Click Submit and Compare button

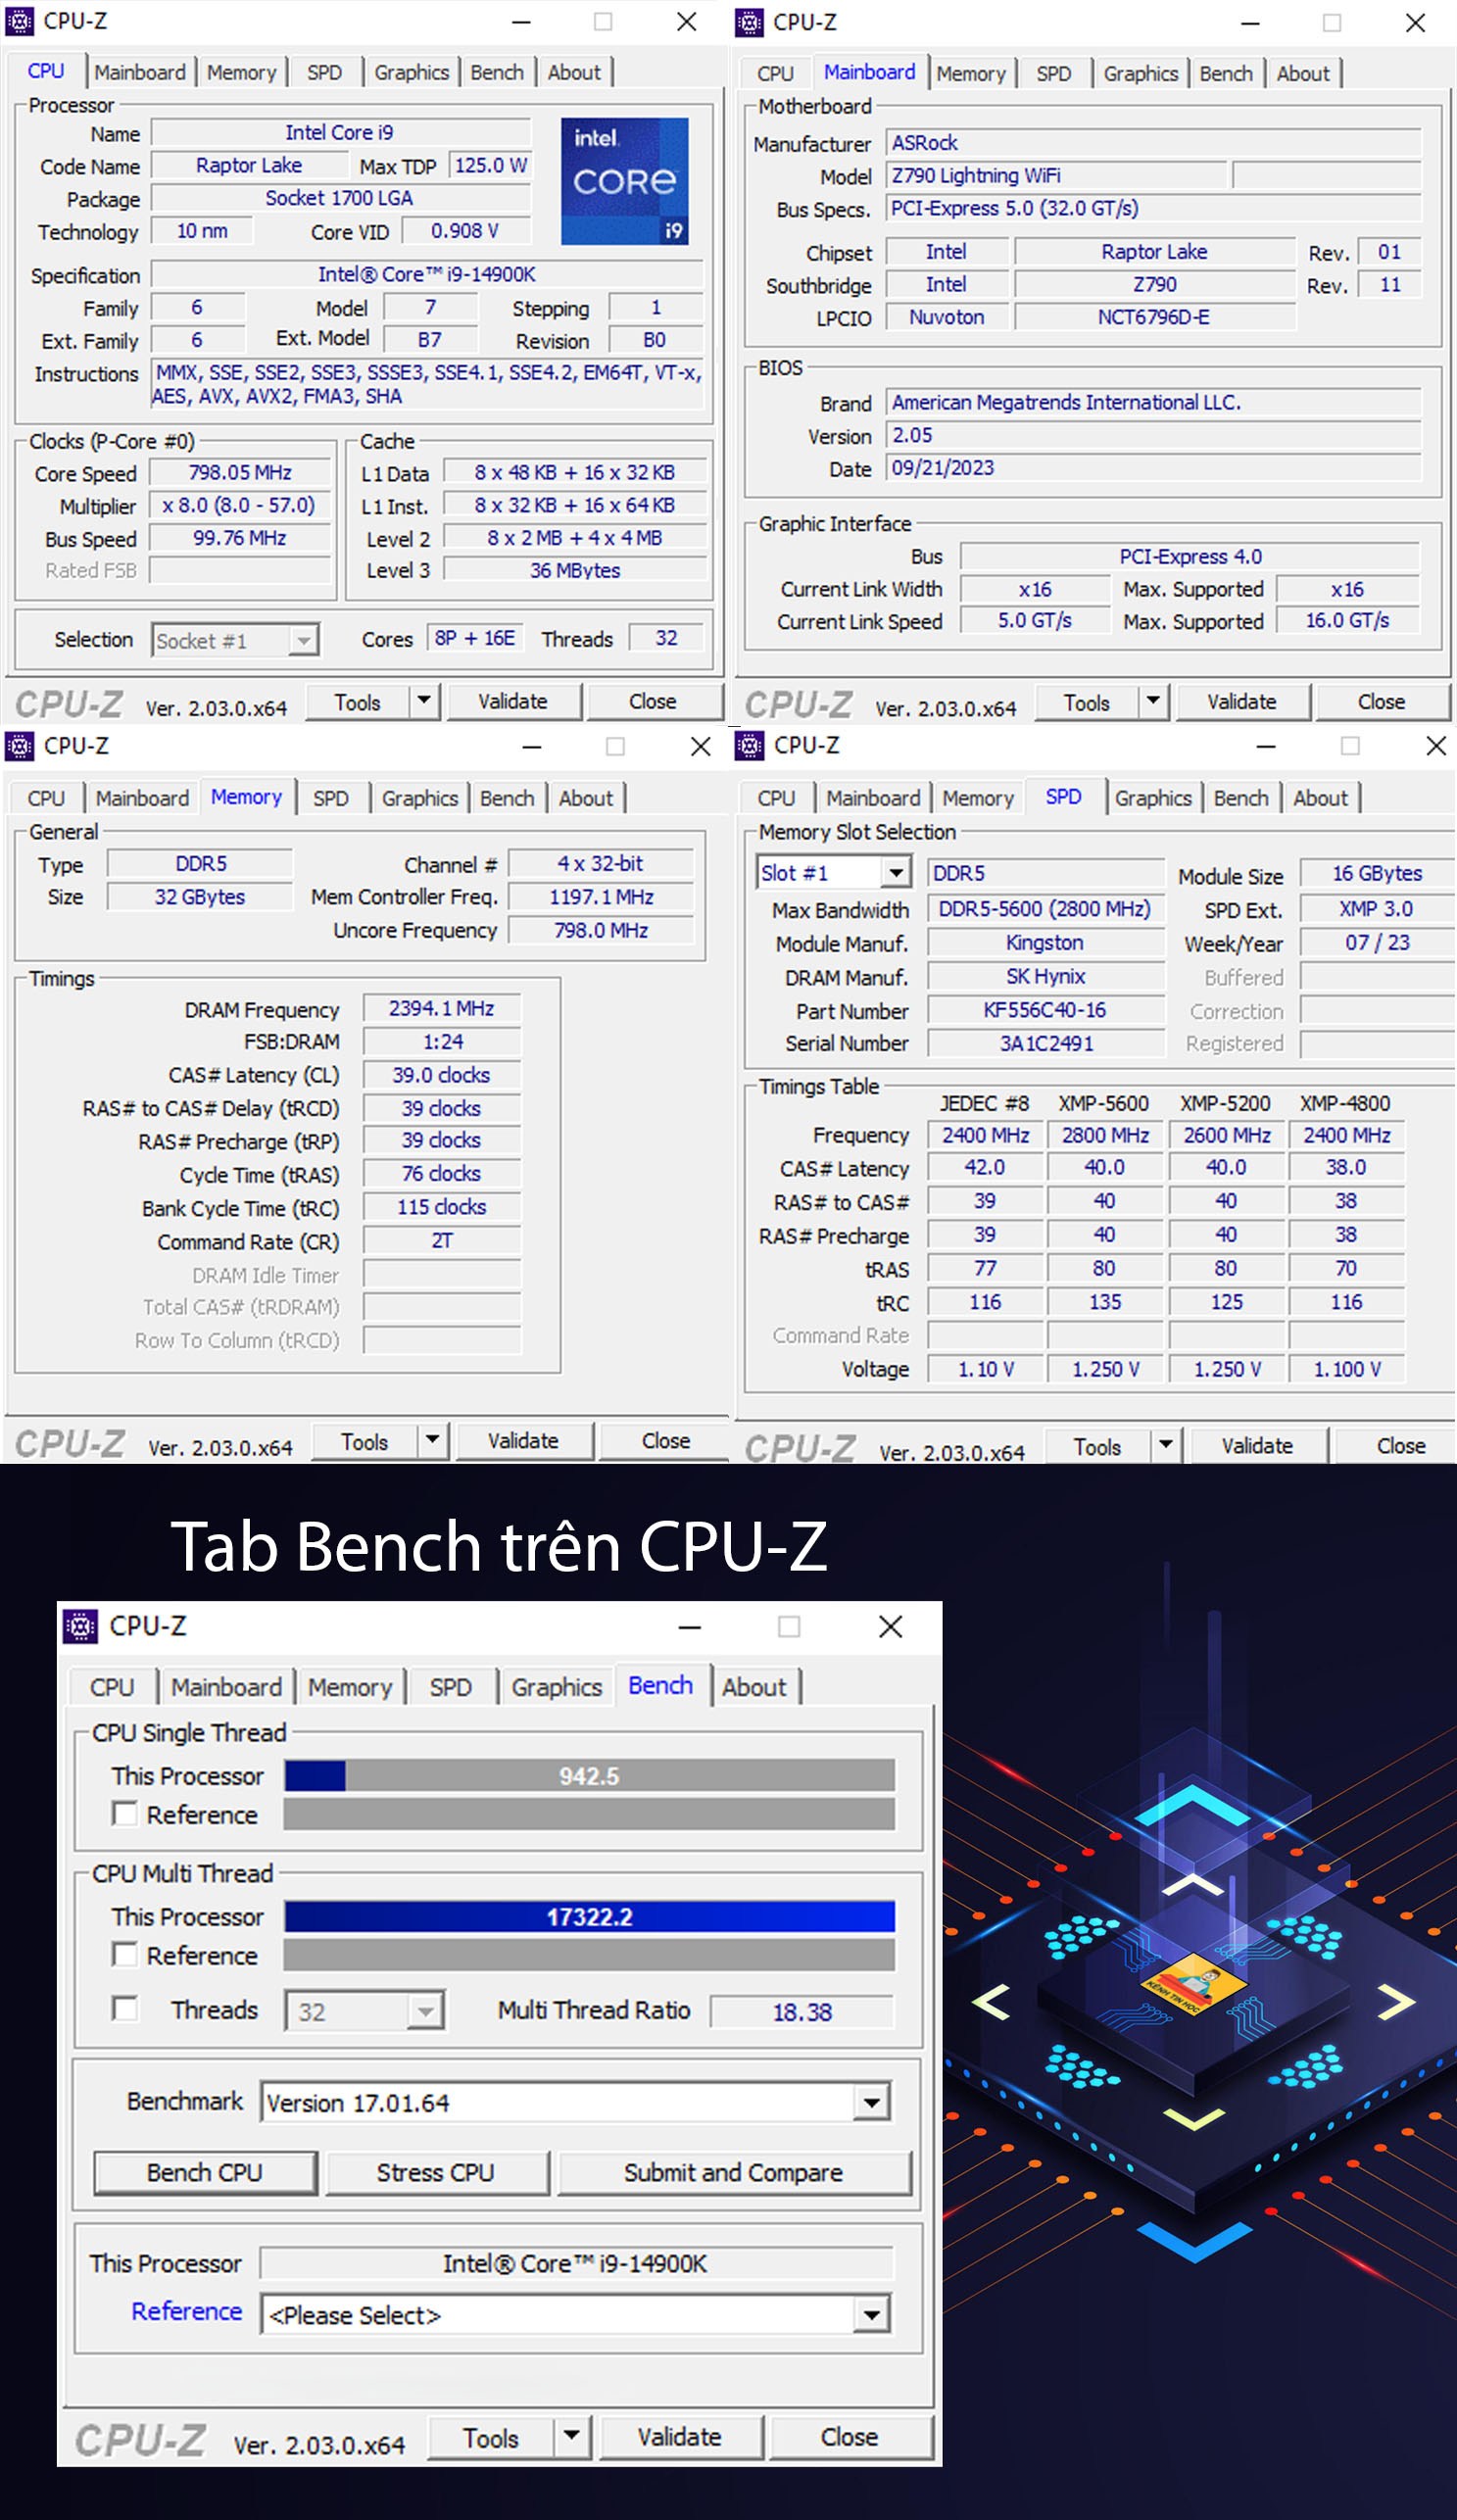click(734, 2172)
